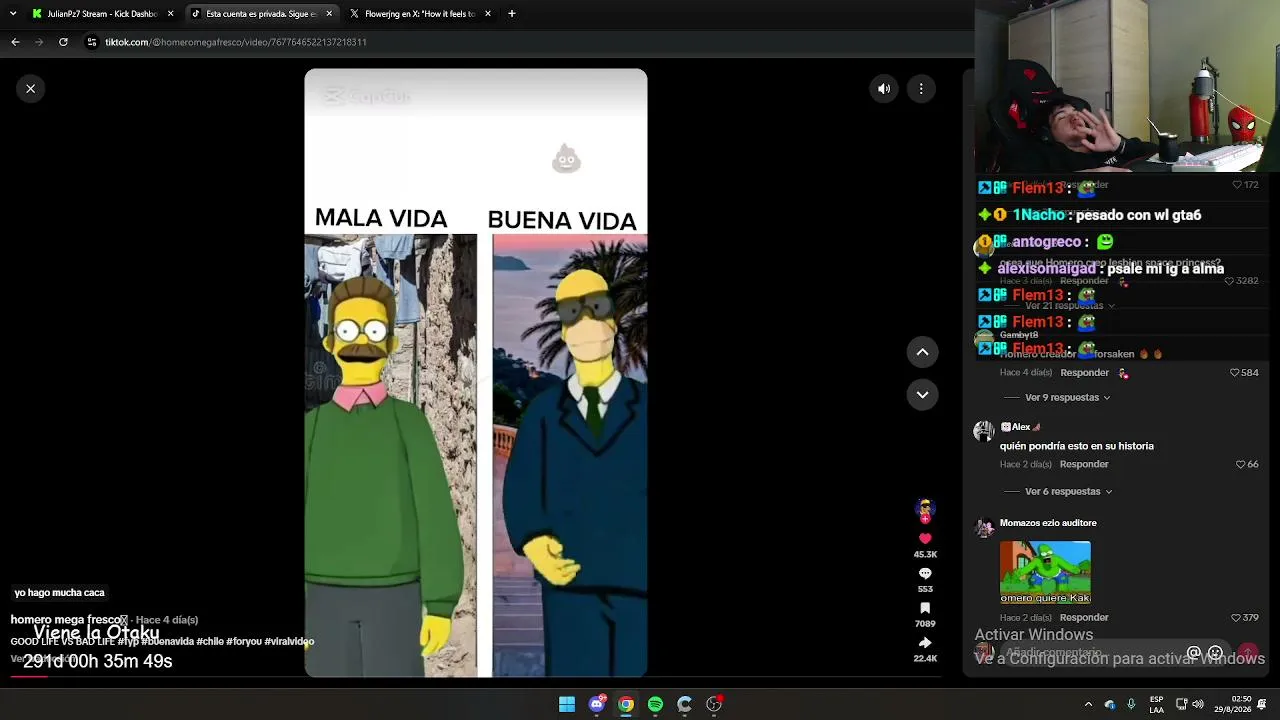This screenshot has height=720, width=1280.
Task: Like the video with 45.3K likes
Action: (x=925, y=539)
